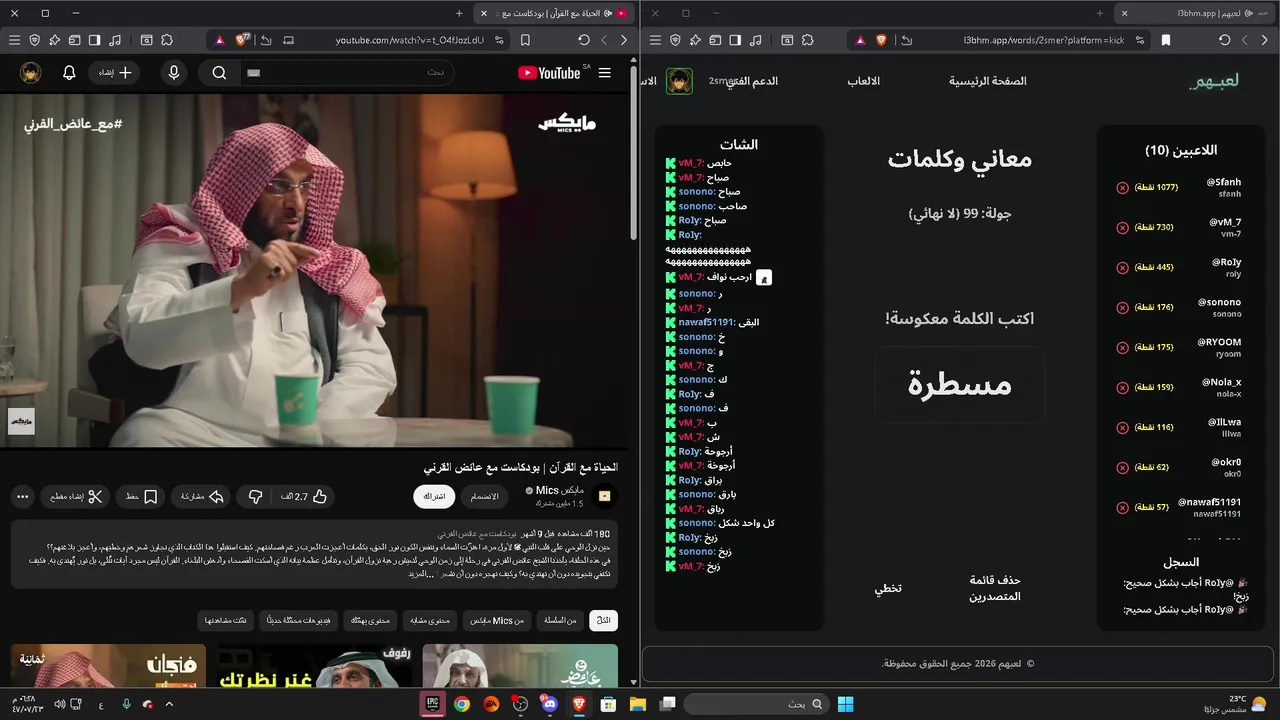Start YouTube voice search with microphone

point(174,73)
